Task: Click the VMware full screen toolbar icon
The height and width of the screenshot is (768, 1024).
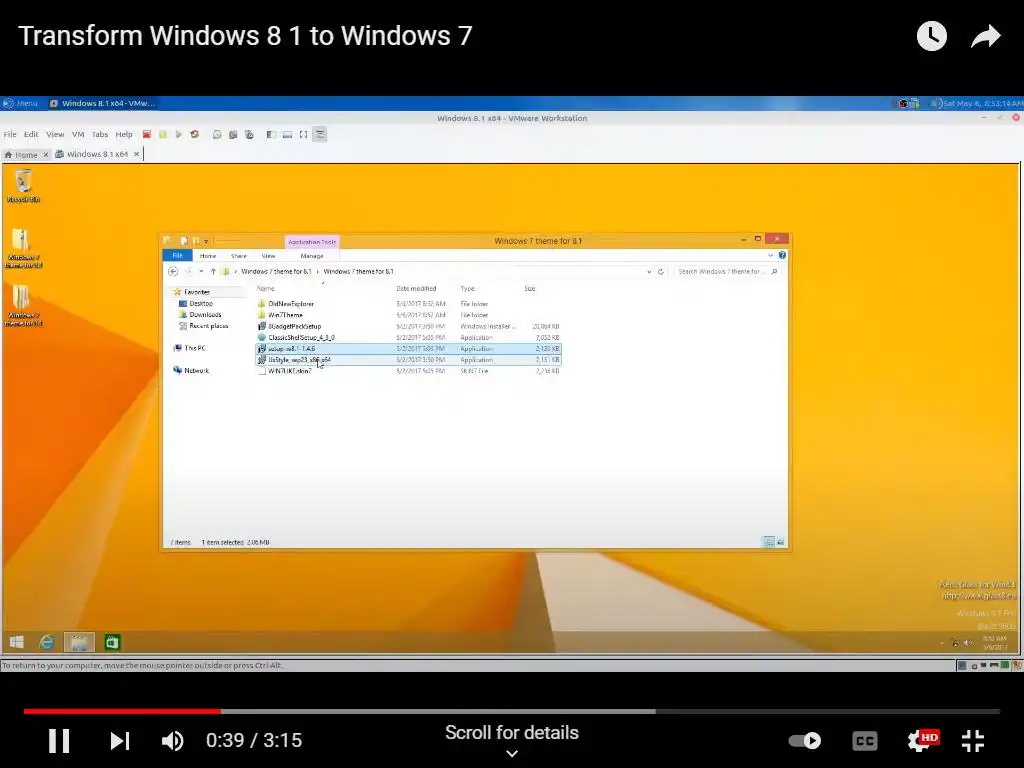Action: 303,135
